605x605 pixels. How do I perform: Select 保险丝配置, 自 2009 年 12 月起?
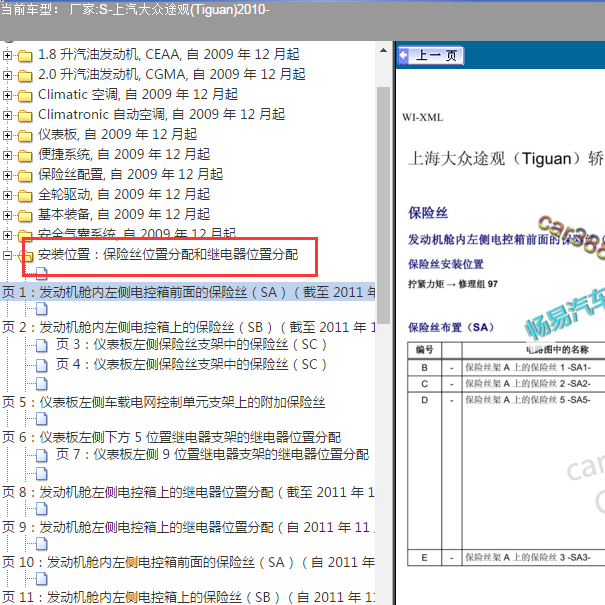(x=130, y=175)
